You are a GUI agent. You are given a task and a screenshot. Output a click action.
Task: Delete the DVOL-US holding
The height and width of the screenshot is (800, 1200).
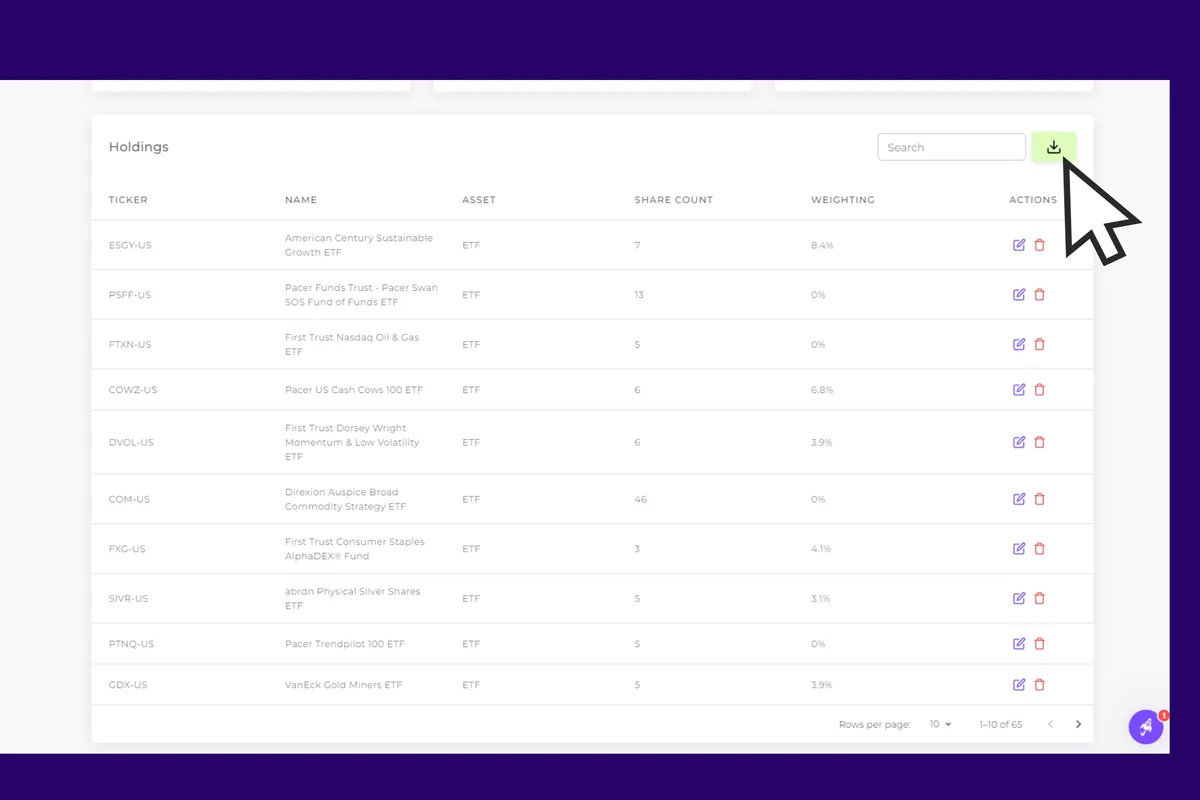click(x=1039, y=442)
